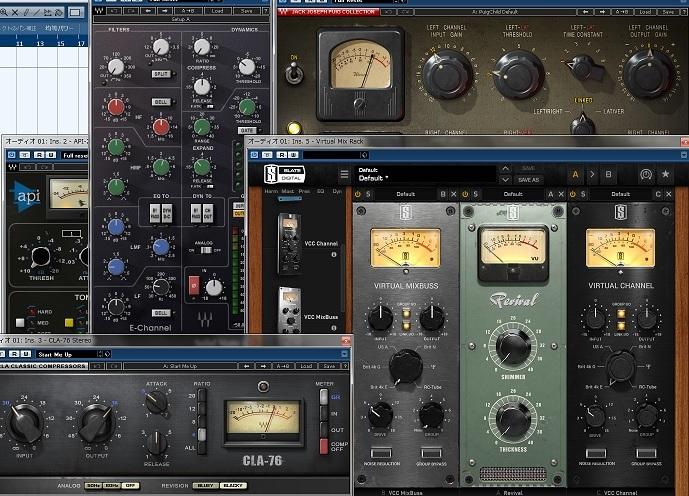Click the PuigChild Time Constant selector

click(584, 68)
